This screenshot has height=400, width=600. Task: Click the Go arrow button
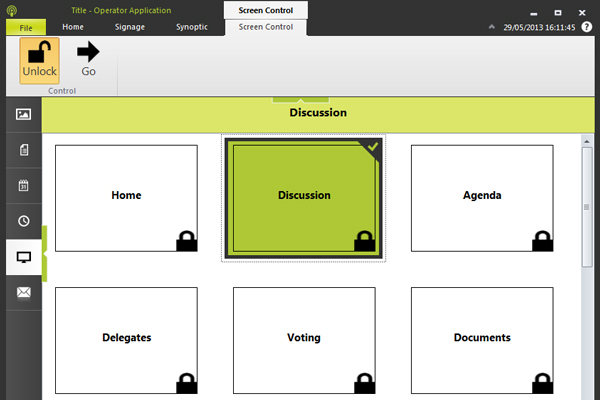(88, 59)
